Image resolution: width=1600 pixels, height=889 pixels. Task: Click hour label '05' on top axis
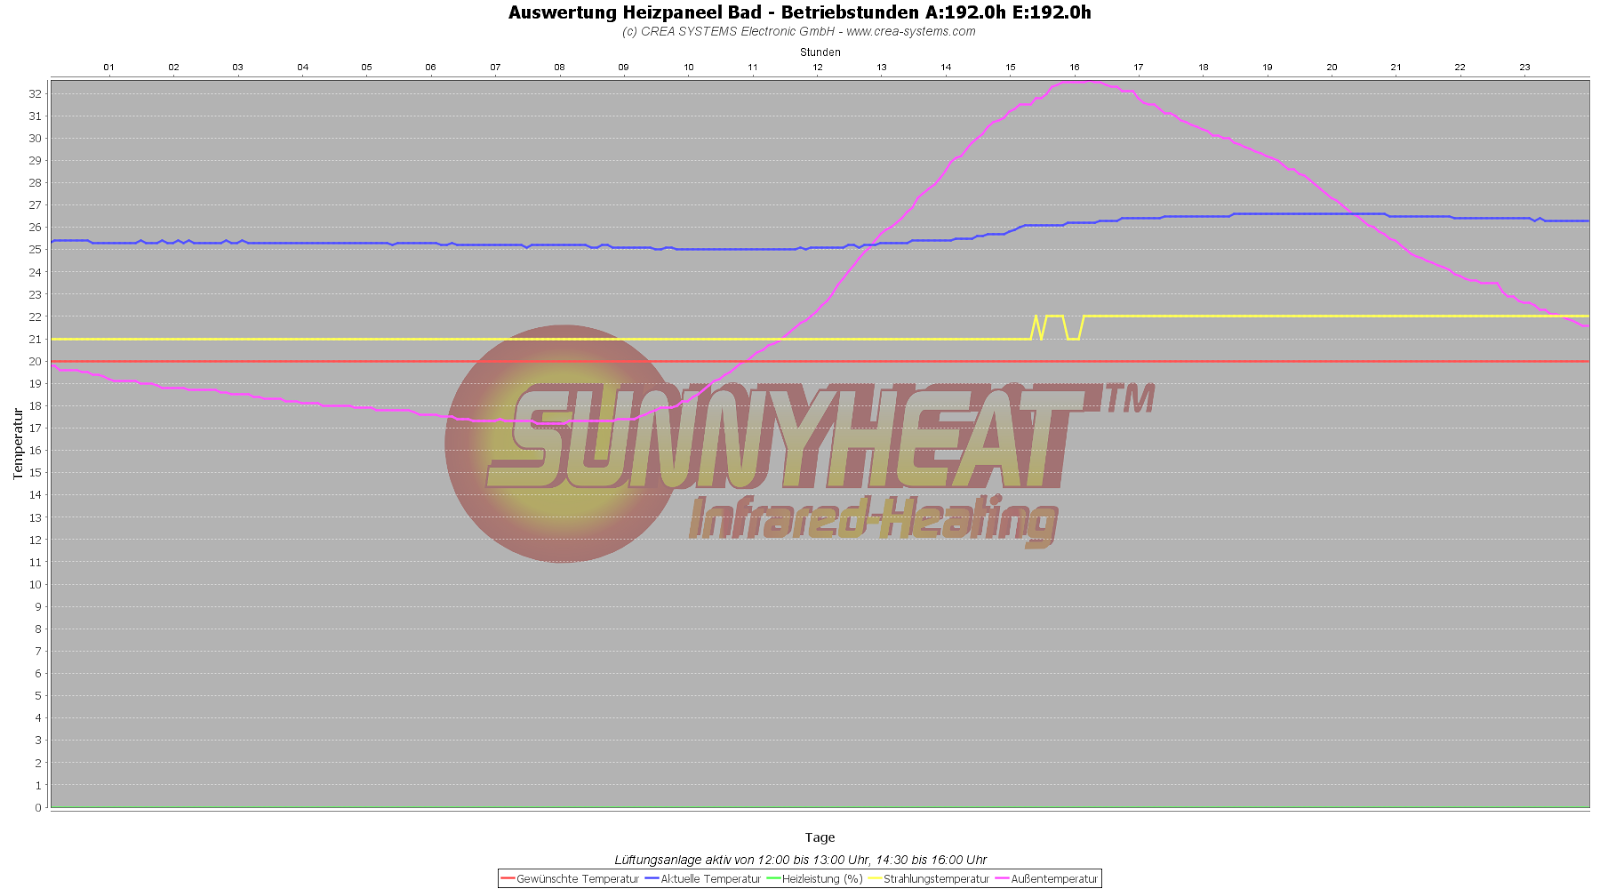(x=367, y=67)
